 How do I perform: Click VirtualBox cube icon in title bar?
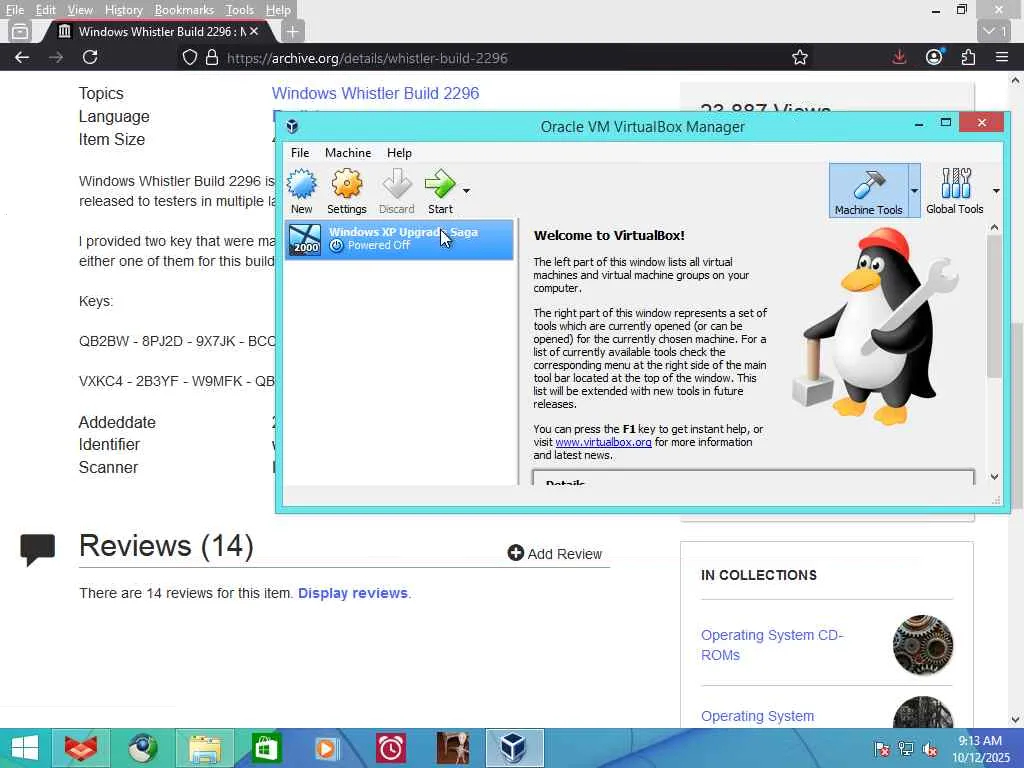click(x=293, y=126)
